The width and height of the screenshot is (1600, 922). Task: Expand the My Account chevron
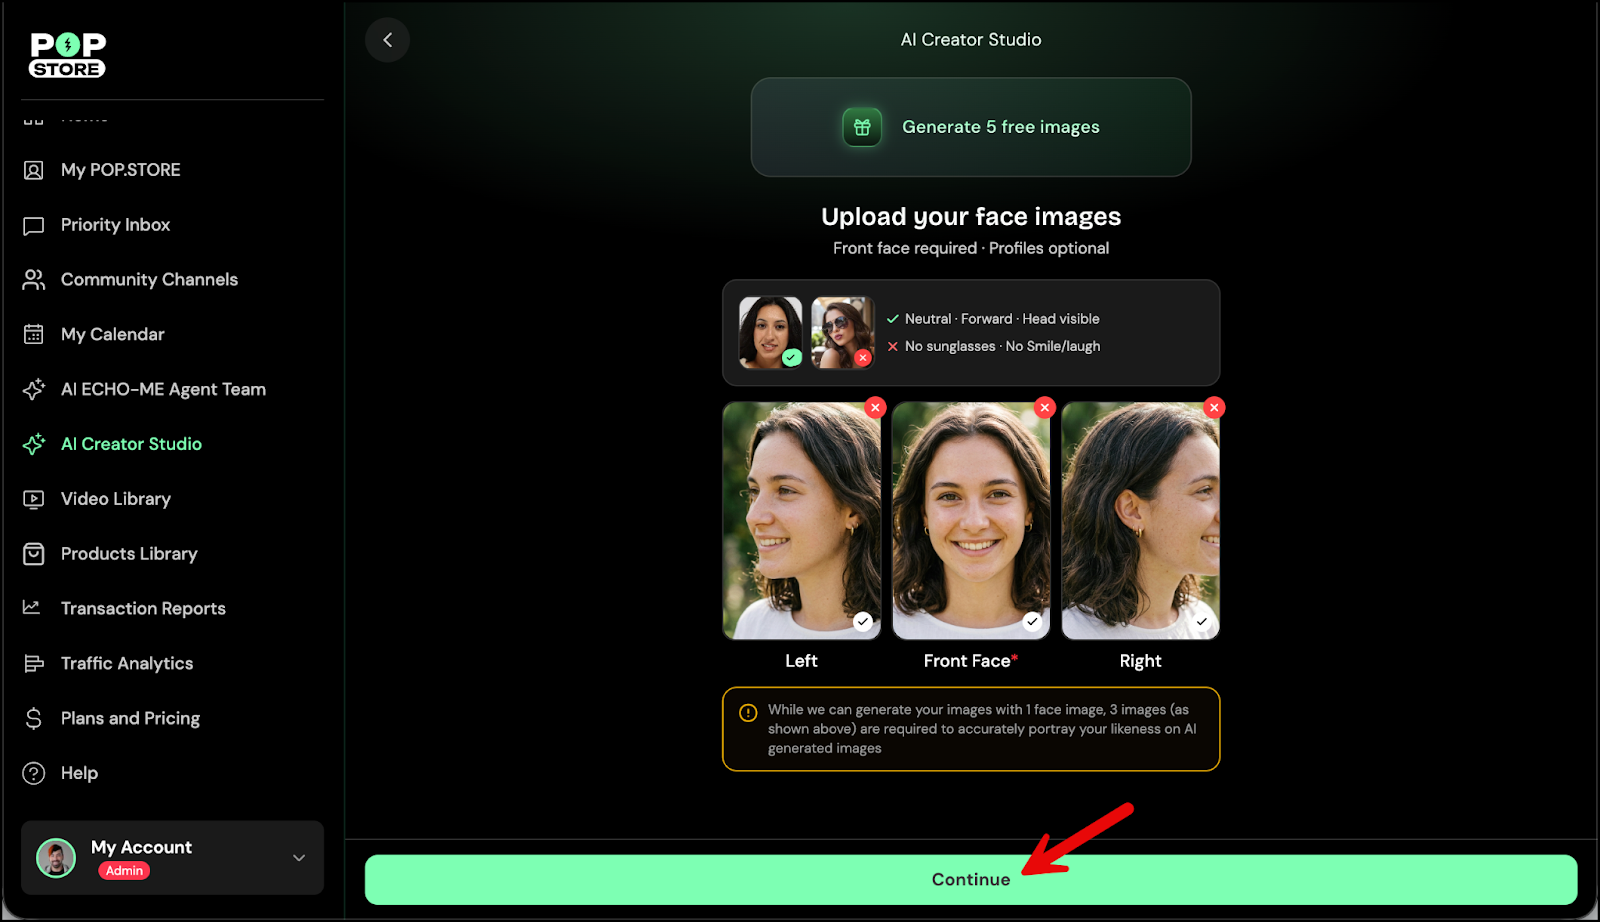299,858
